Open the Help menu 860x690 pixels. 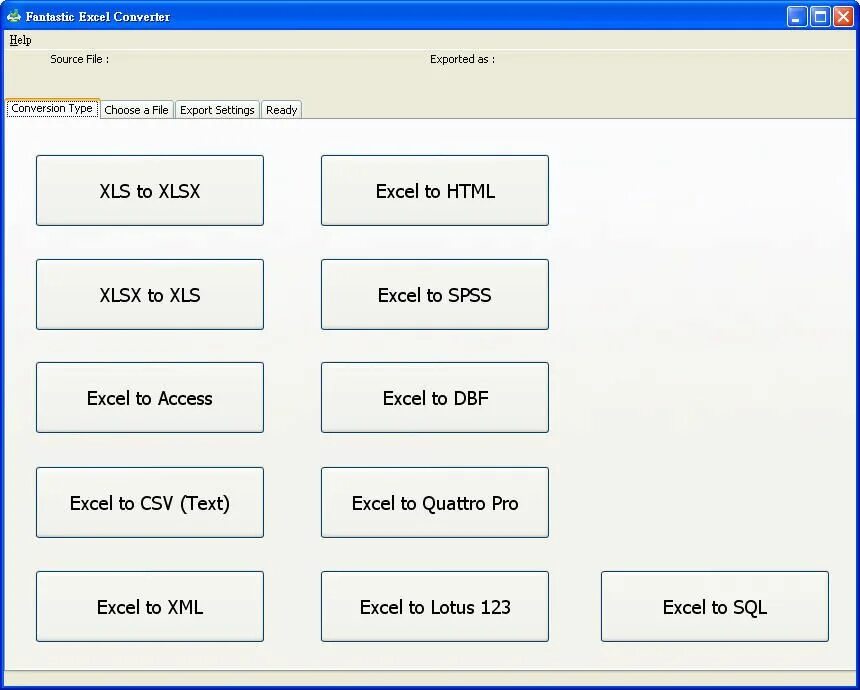[x=20, y=40]
